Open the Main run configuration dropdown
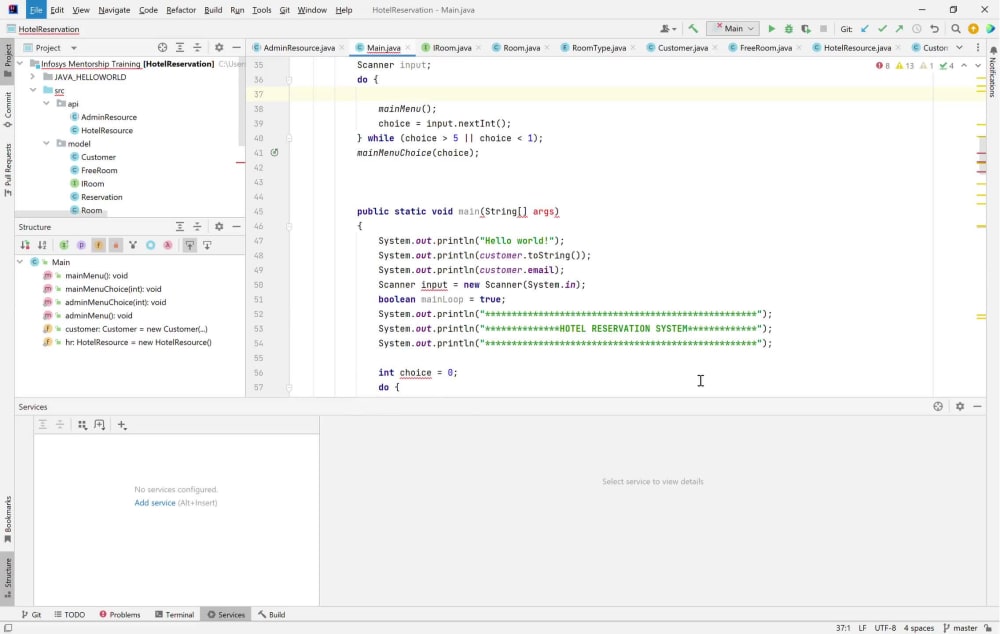Image resolution: width=1000 pixels, height=634 pixels. tap(732, 28)
